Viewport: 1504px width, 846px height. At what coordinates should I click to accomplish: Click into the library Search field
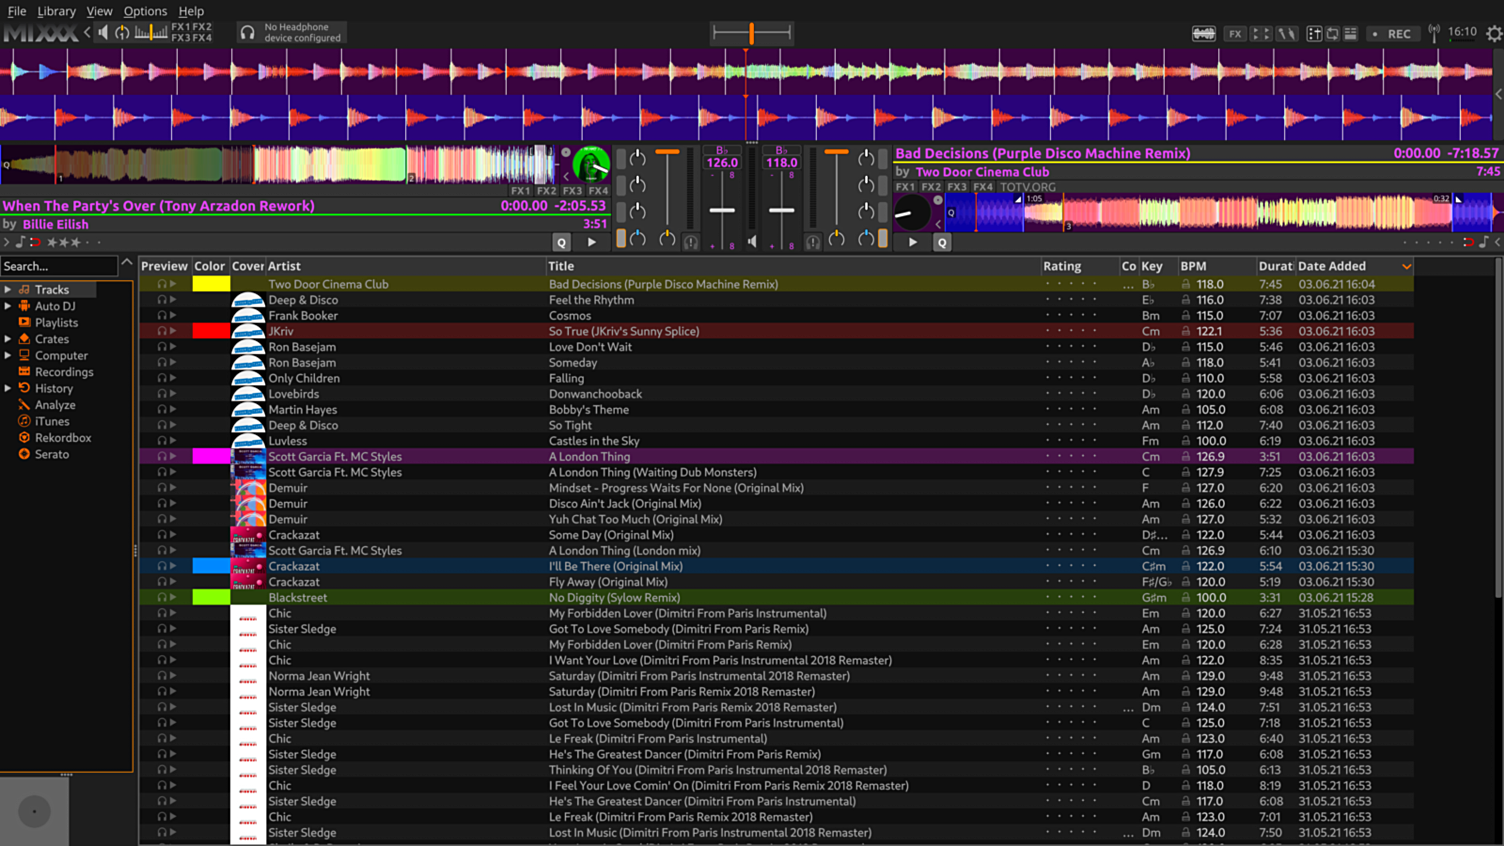coord(60,266)
